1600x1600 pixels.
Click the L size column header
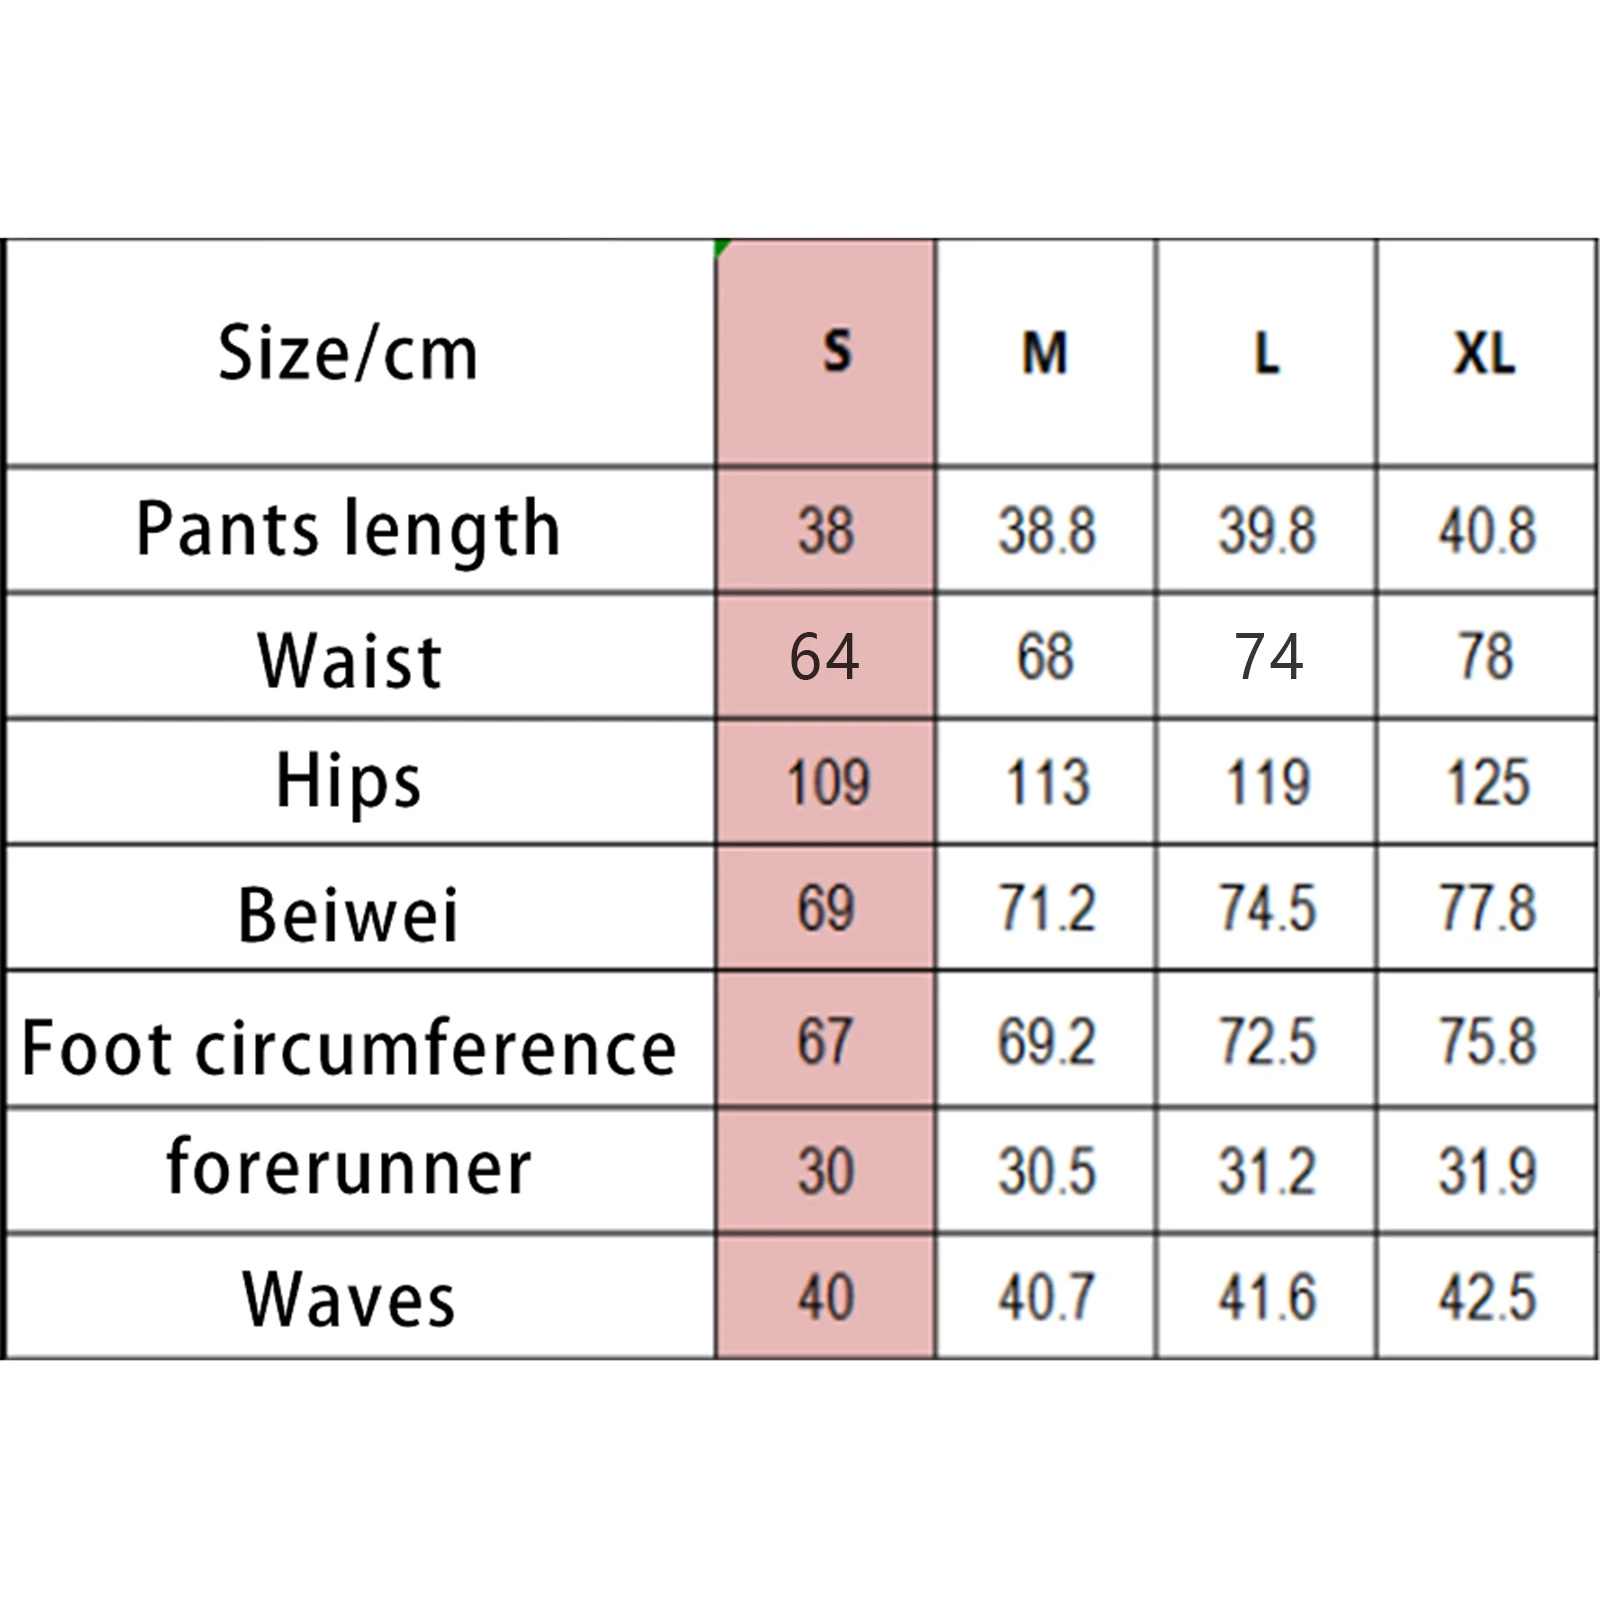[1267, 353]
